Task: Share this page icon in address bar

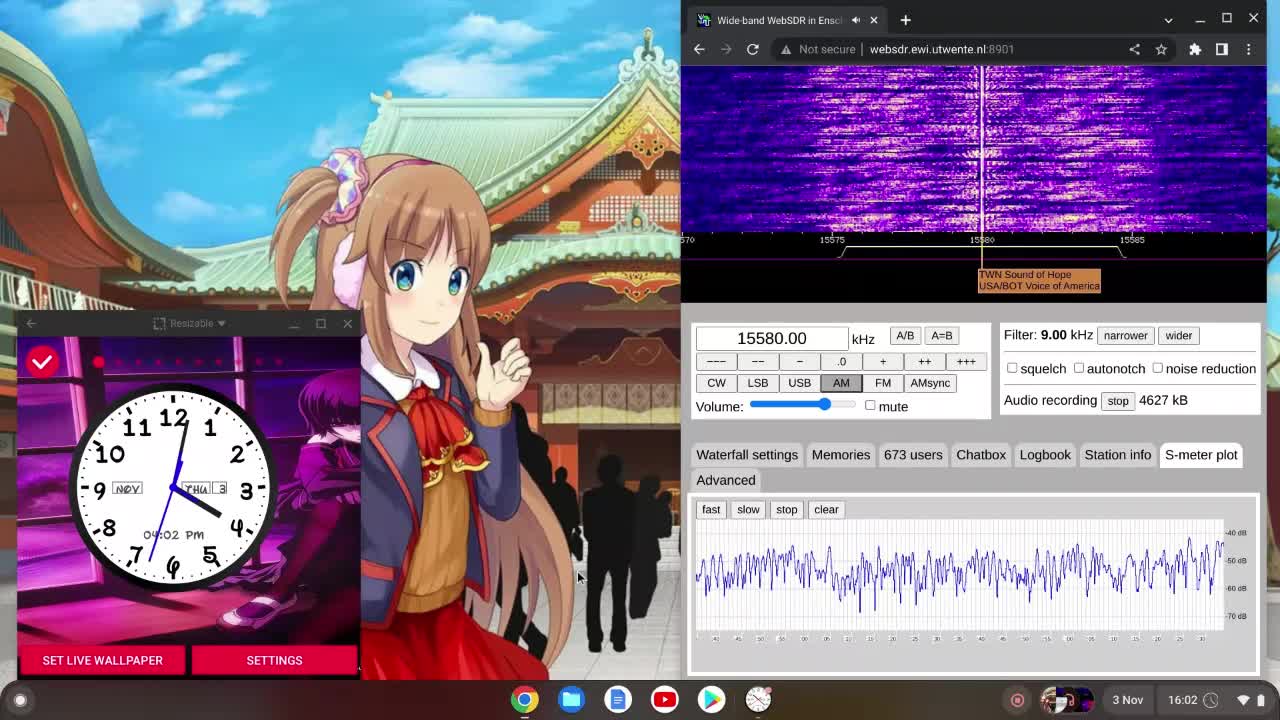Action: pos(1134,49)
